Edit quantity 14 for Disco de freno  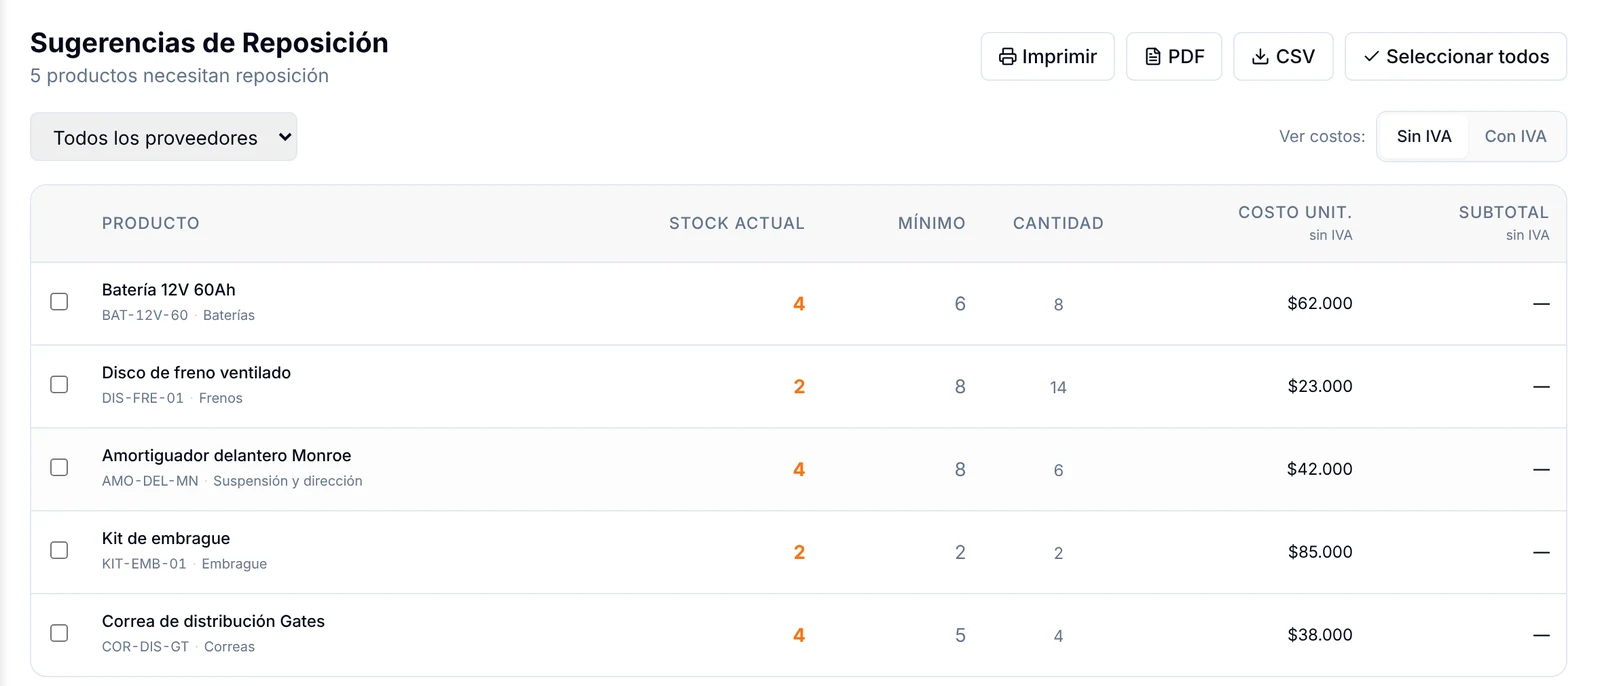[1058, 387]
